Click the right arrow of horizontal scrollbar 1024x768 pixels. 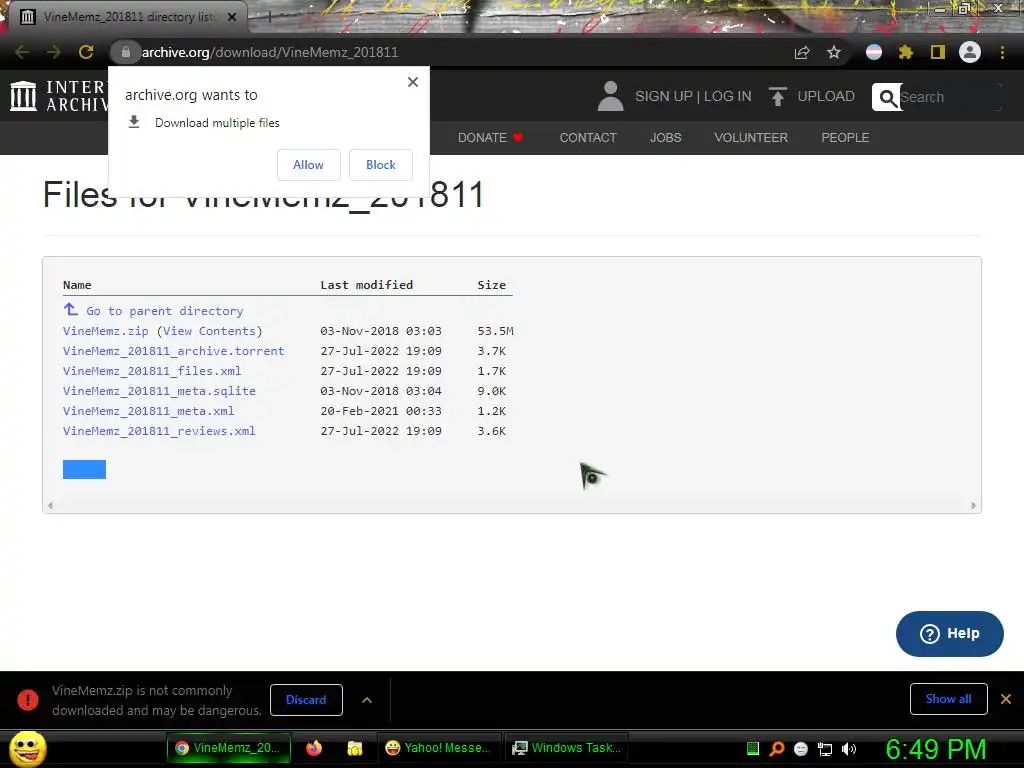973,505
